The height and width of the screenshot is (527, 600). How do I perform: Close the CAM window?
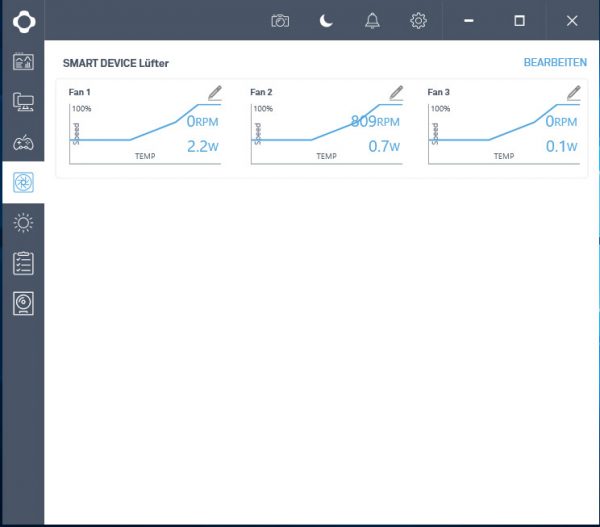click(572, 21)
